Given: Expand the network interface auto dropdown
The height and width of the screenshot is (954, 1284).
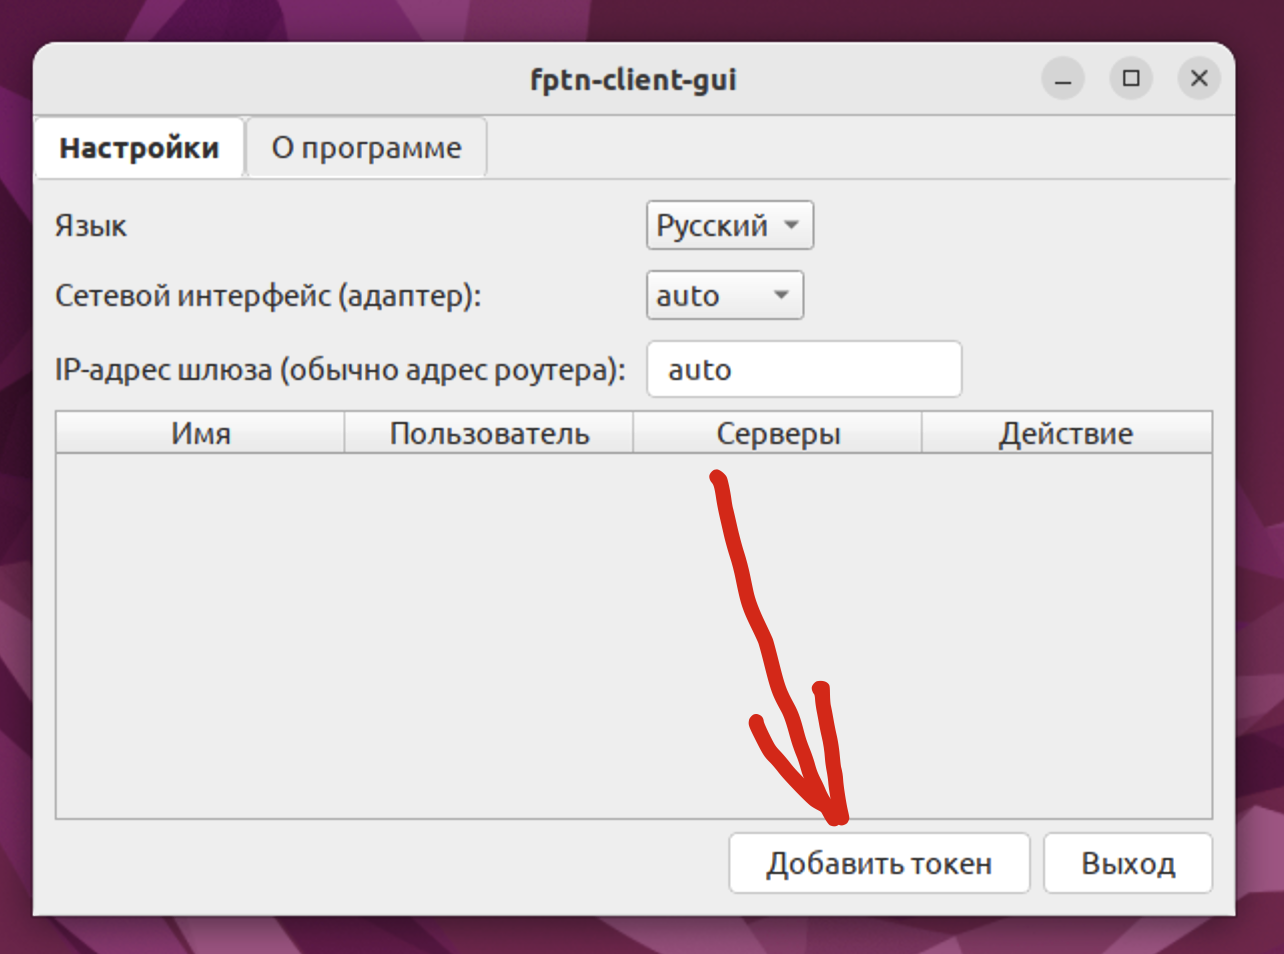Looking at the screenshot, I should [x=725, y=295].
